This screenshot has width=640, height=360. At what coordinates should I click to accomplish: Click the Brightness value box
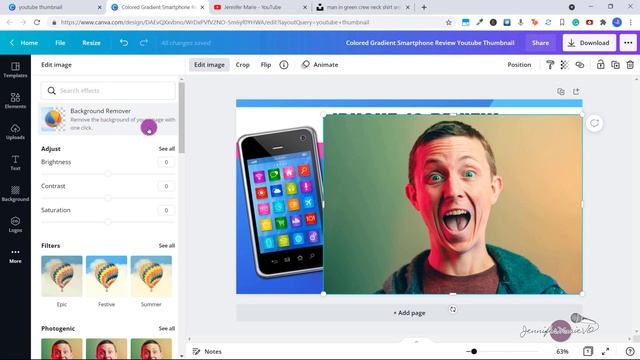[166, 162]
